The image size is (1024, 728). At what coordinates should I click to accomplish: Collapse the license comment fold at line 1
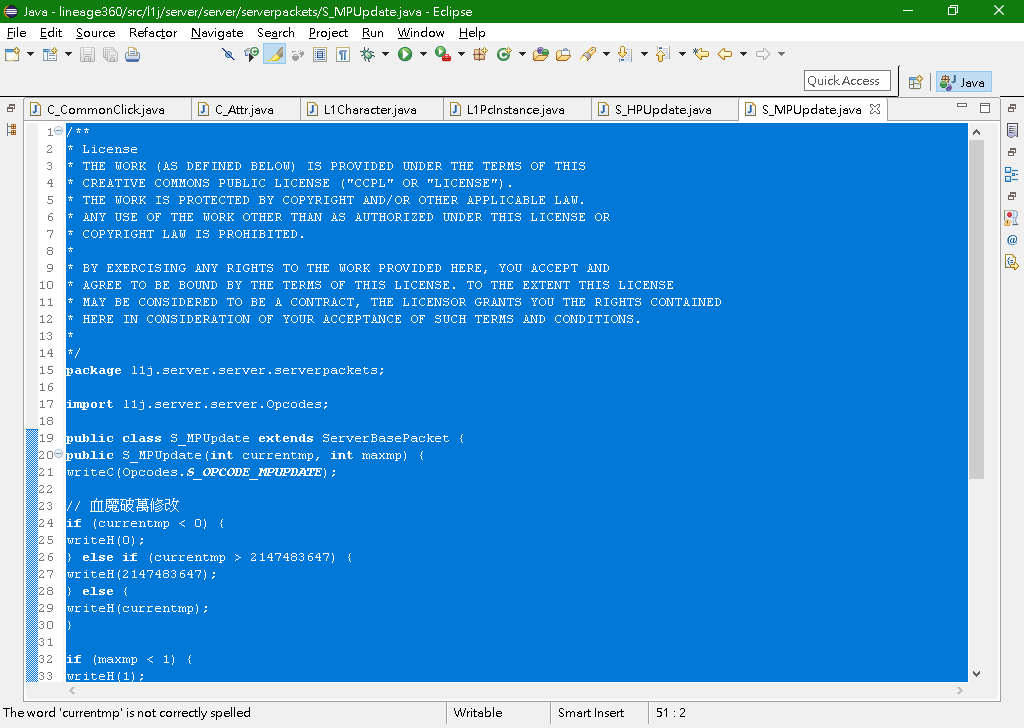(x=59, y=131)
